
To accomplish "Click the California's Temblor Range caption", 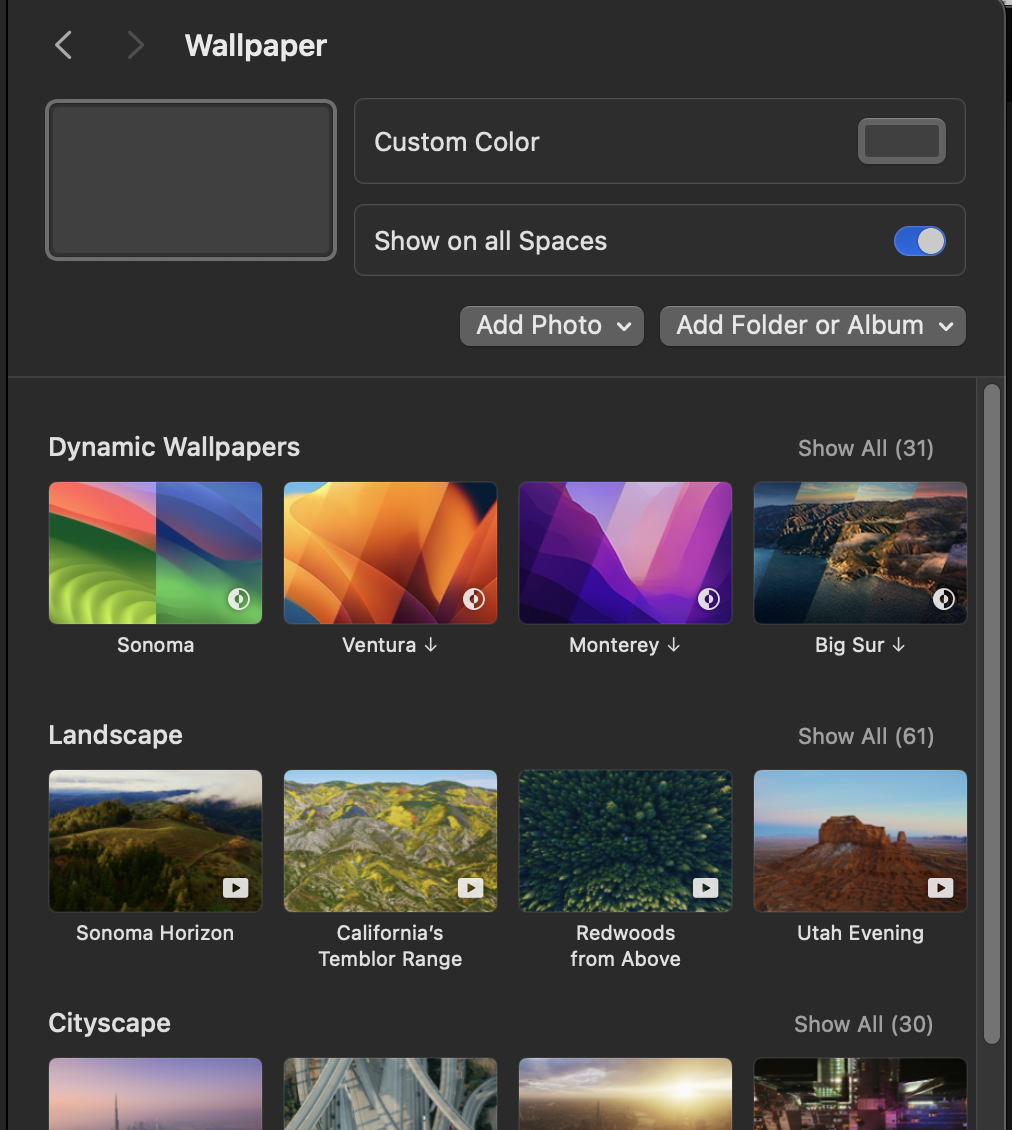I will click(x=390, y=946).
